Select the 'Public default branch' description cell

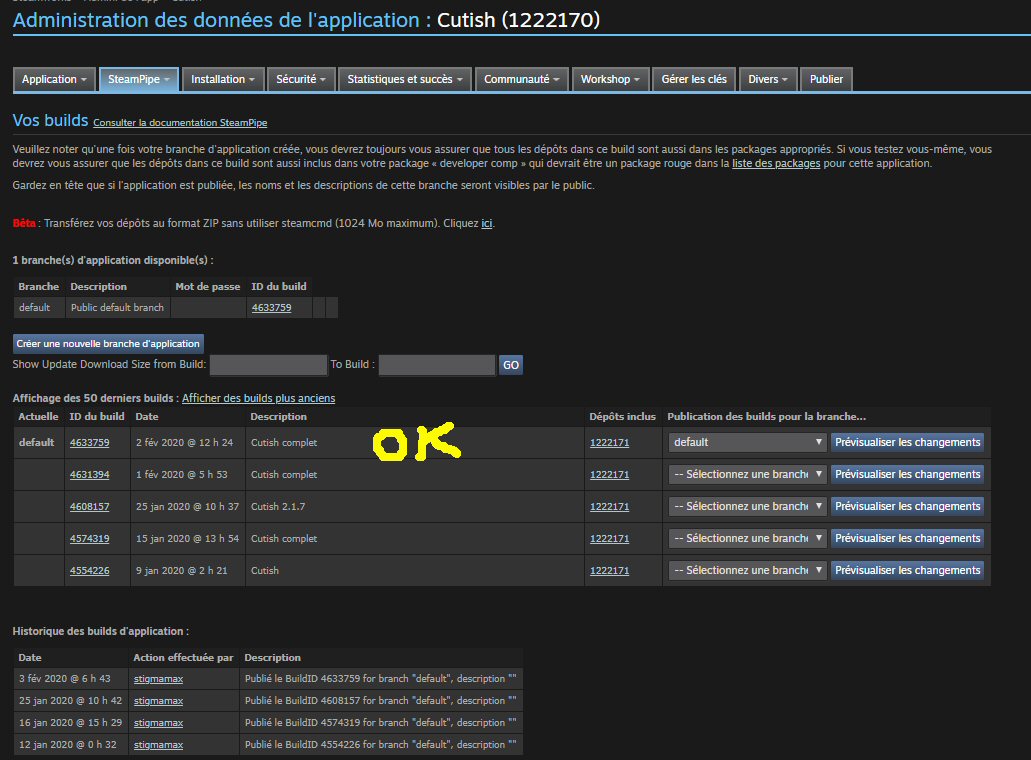tap(117, 308)
